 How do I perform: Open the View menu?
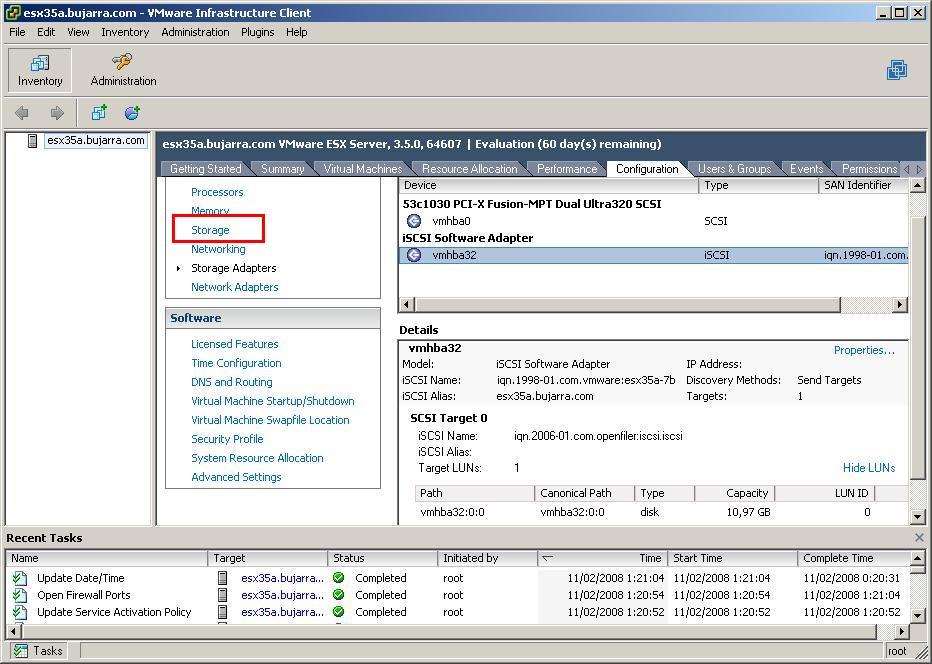pos(78,32)
